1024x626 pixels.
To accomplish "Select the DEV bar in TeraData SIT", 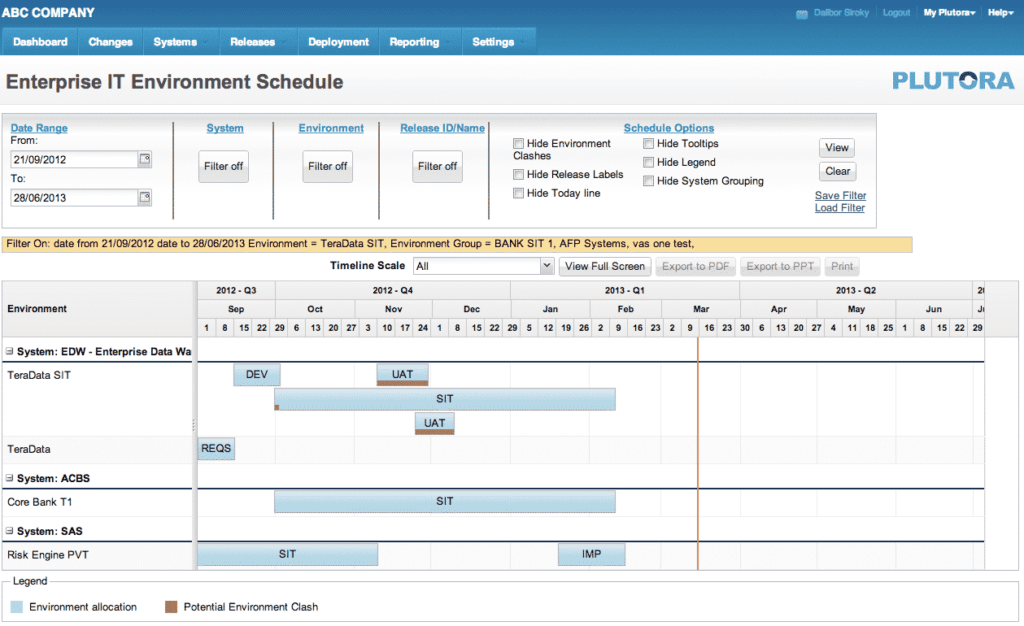I will 257,375.
